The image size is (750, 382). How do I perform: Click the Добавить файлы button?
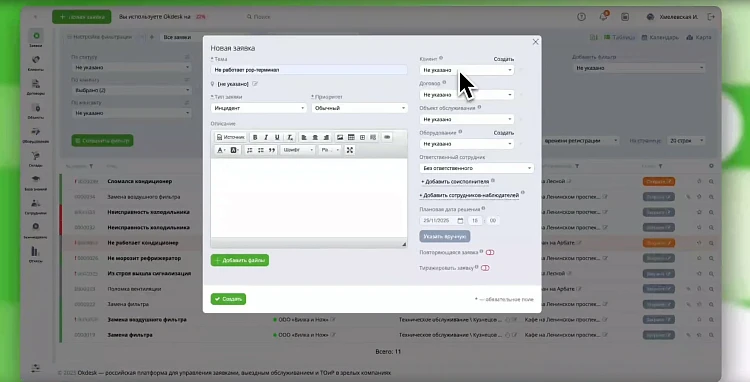click(x=240, y=260)
